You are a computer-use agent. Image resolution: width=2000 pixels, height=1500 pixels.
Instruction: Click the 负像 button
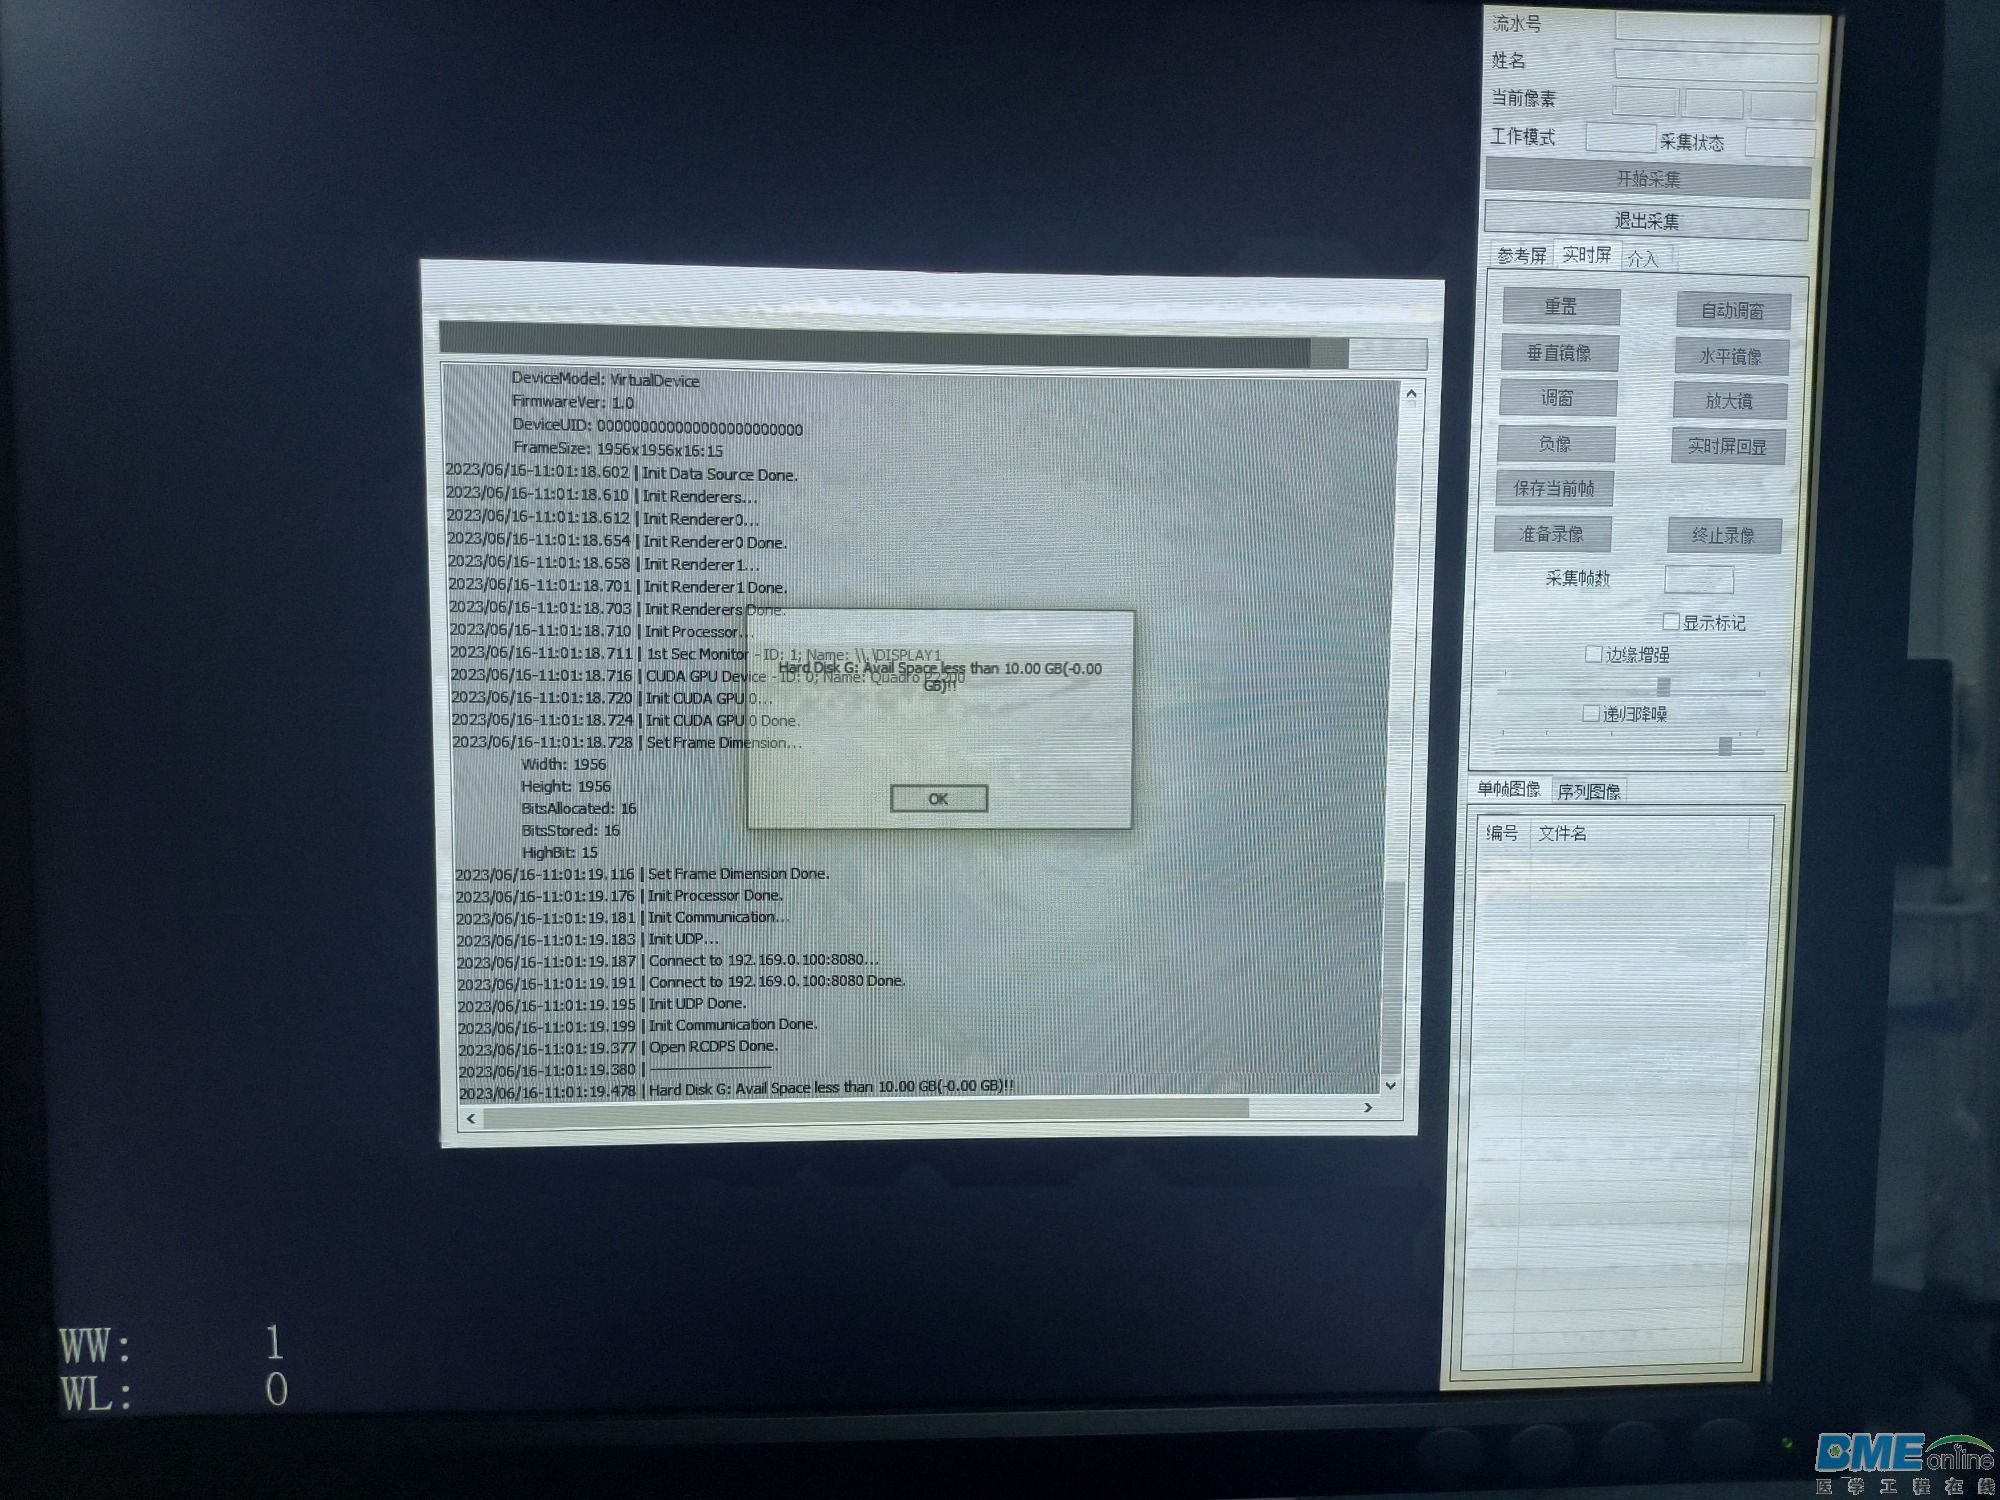(x=1555, y=443)
